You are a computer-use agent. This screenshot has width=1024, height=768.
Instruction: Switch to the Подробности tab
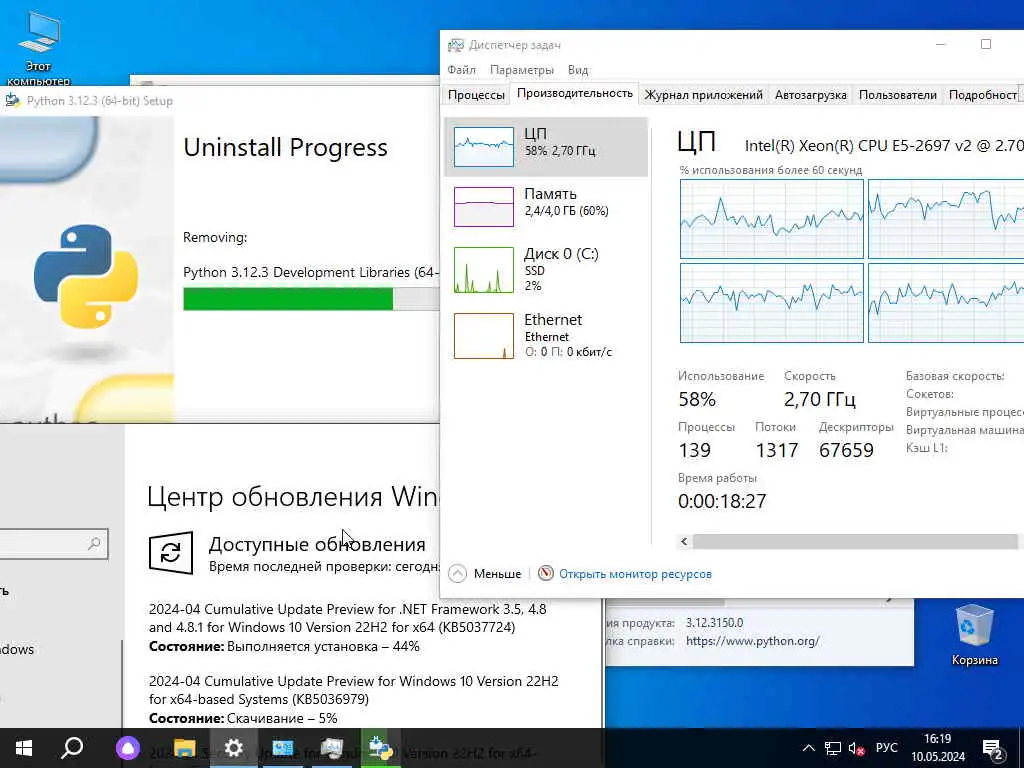click(983, 95)
